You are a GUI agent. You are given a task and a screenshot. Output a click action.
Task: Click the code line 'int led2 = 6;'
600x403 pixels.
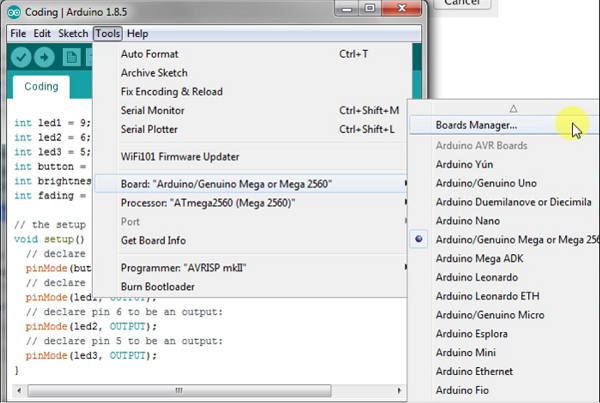click(52, 137)
